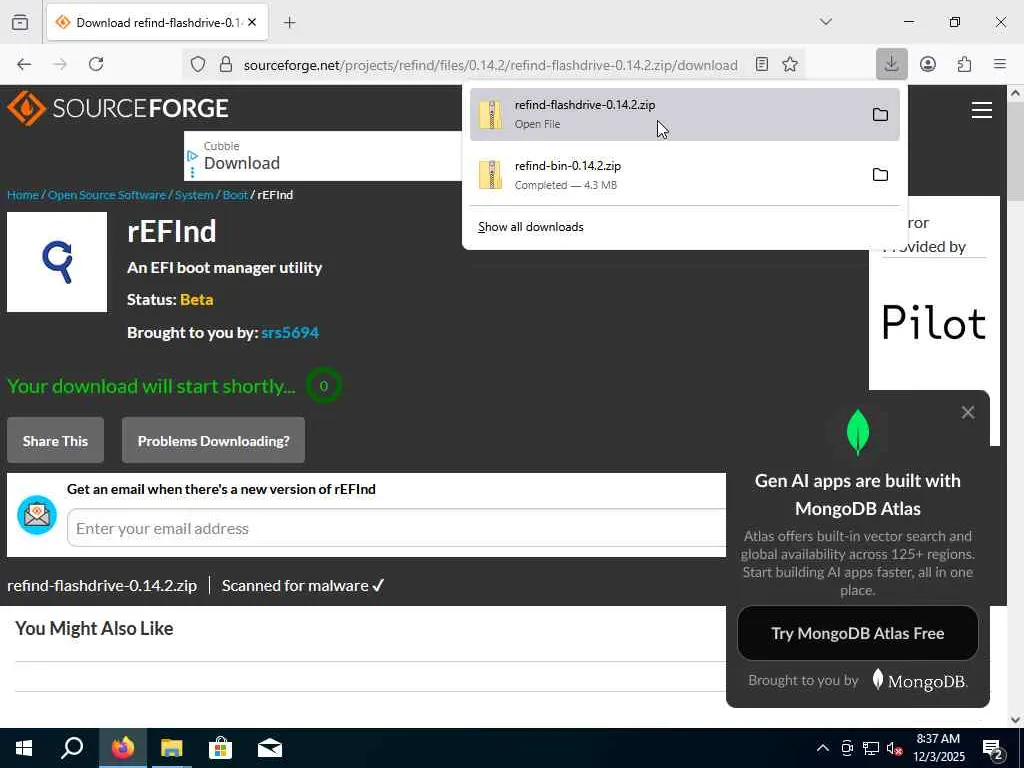Toggle the downloads panel toolbar button
Viewport: 1024px width, 768px height.
point(891,64)
